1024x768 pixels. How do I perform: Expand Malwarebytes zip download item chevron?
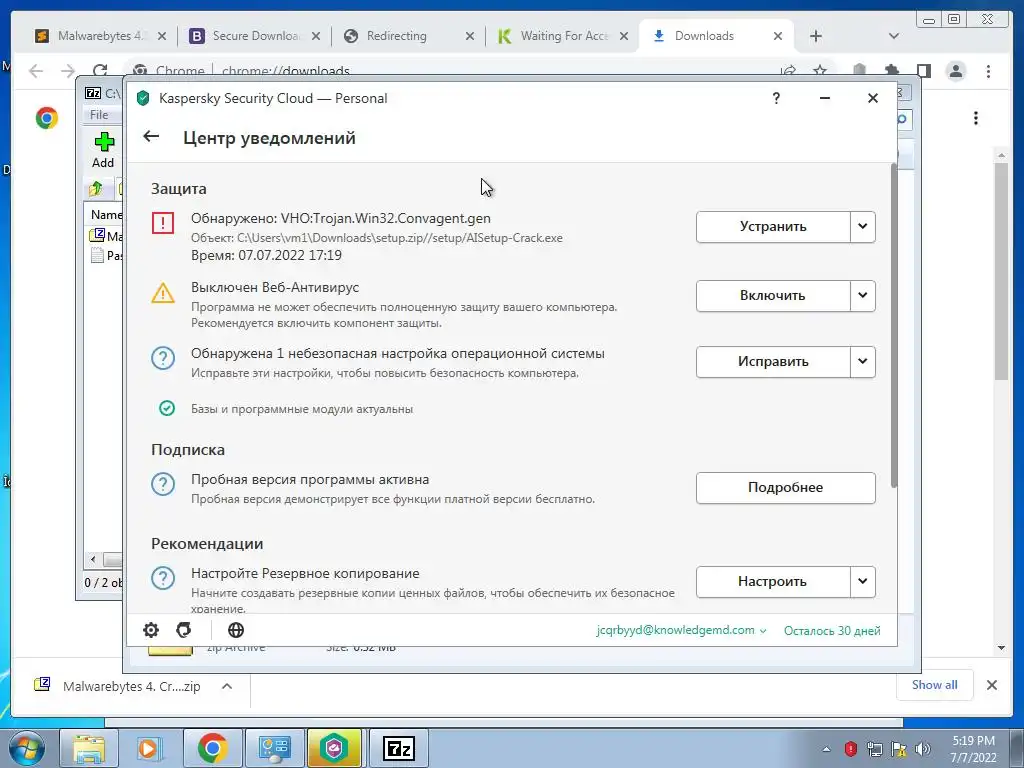click(x=227, y=686)
